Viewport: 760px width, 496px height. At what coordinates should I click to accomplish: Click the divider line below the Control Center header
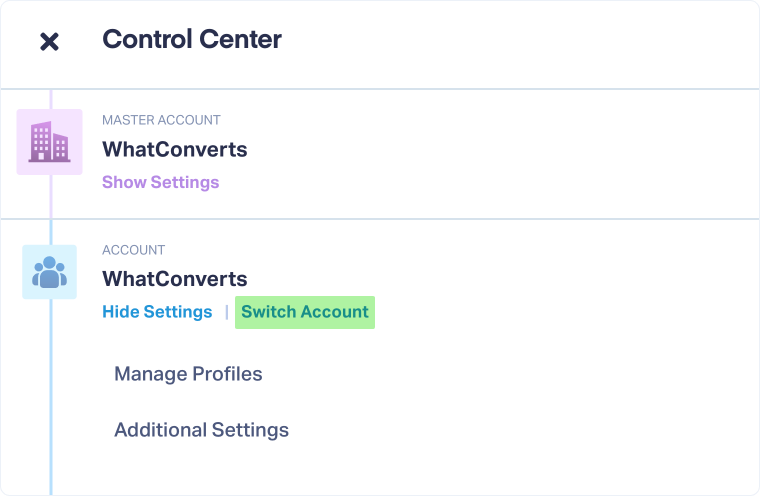click(400, 89)
